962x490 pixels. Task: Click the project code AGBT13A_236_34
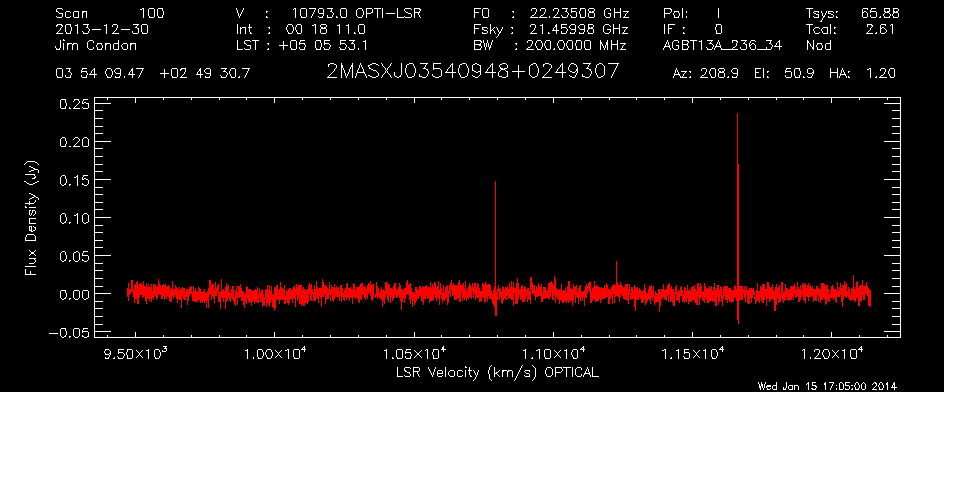pos(722,45)
